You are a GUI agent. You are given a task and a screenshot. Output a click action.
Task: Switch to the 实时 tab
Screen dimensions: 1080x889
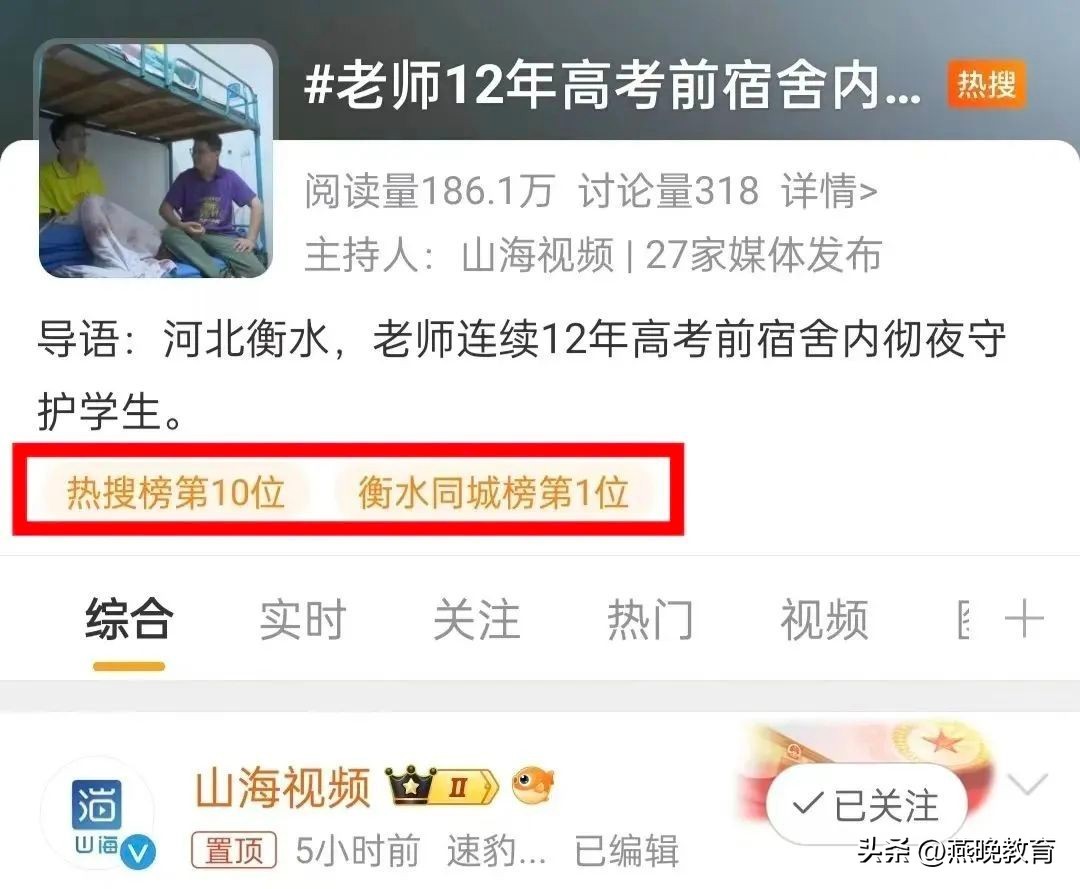coord(302,620)
